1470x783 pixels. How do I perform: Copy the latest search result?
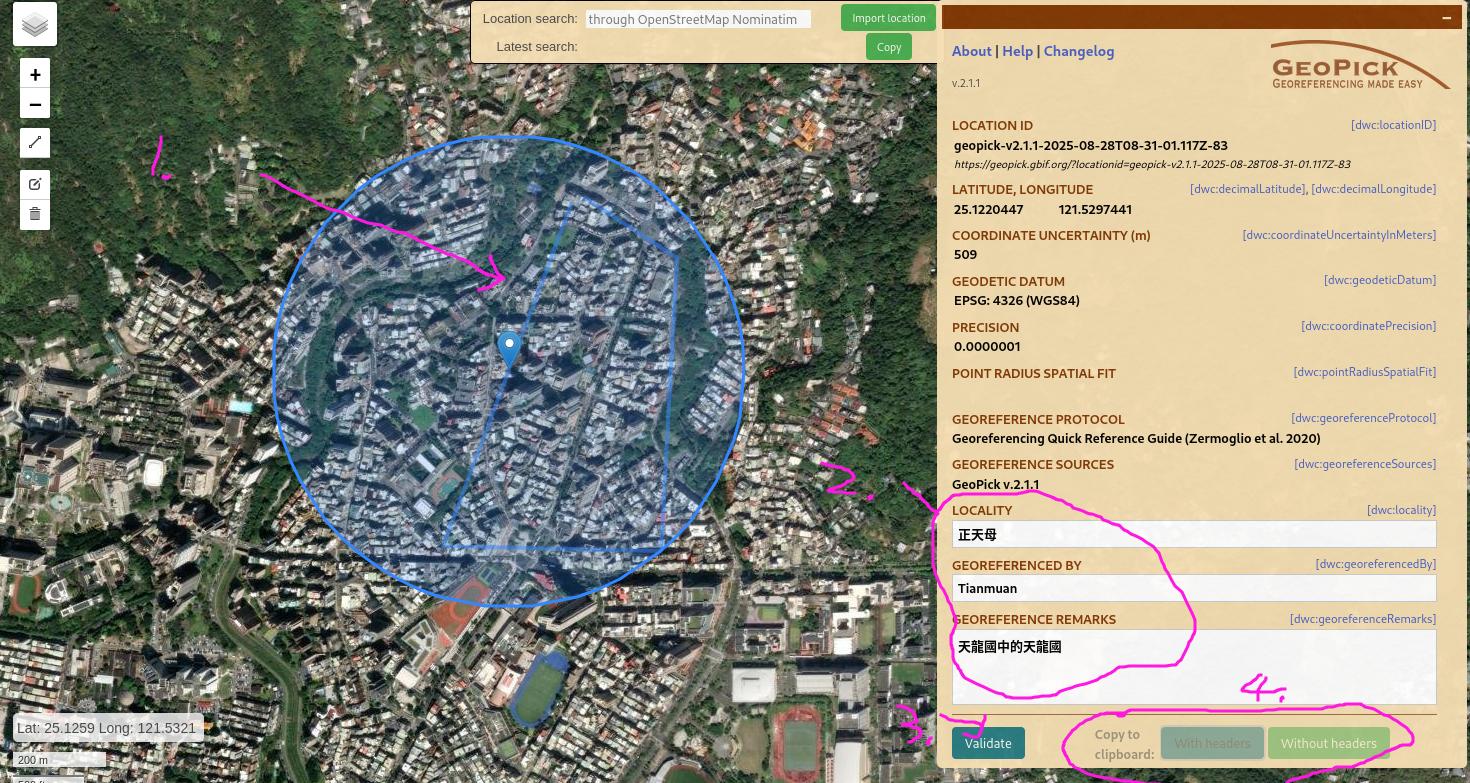point(888,47)
